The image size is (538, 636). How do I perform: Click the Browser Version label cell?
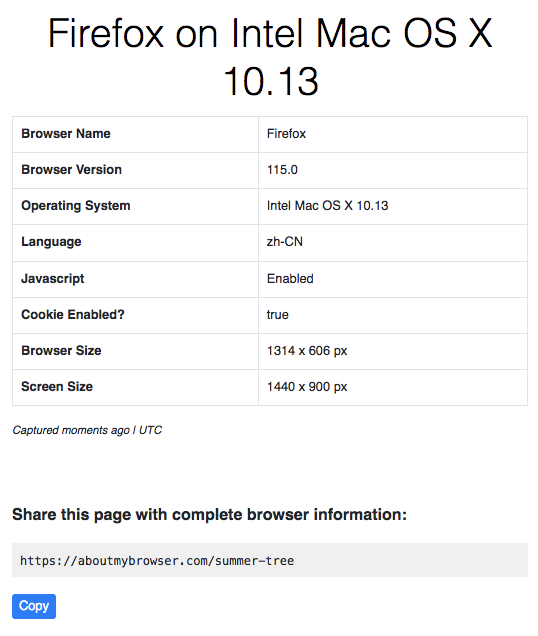click(135, 170)
